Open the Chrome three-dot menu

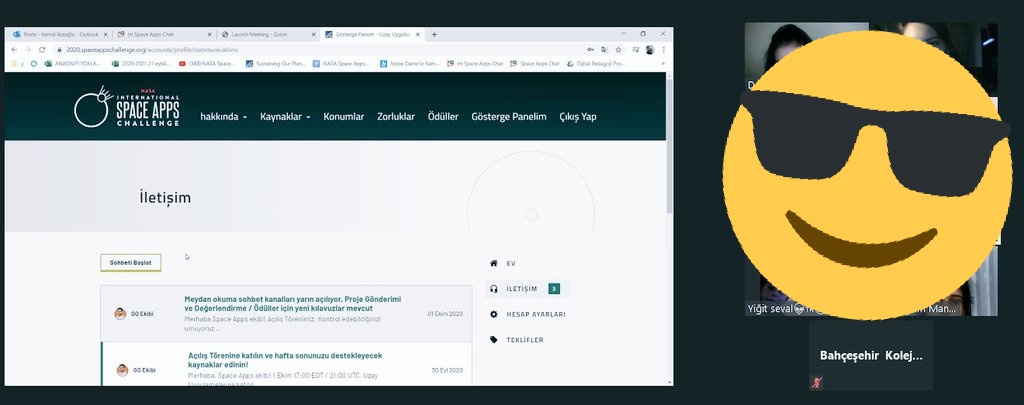pyautogui.click(x=664, y=50)
